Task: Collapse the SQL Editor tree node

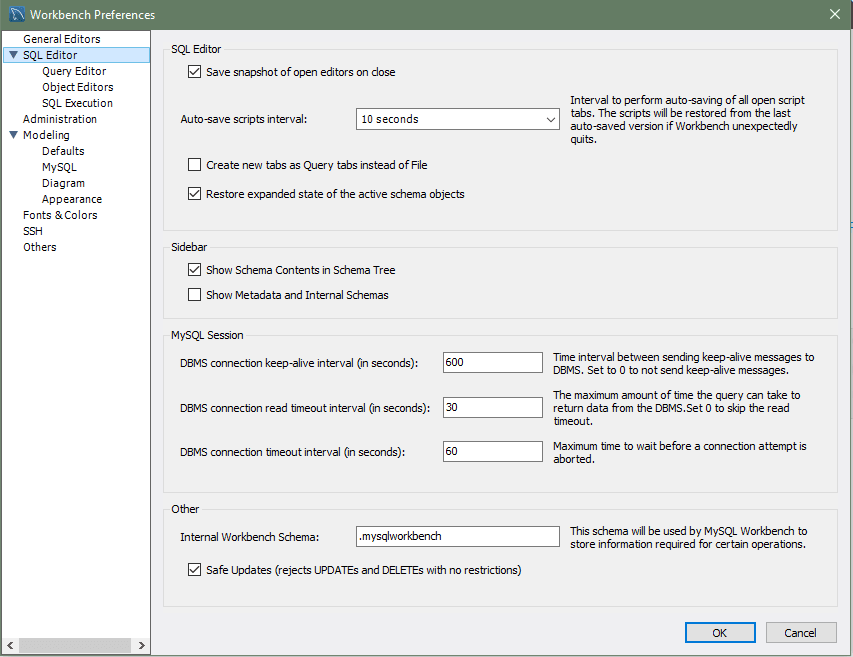Action: (x=13, y=56)
